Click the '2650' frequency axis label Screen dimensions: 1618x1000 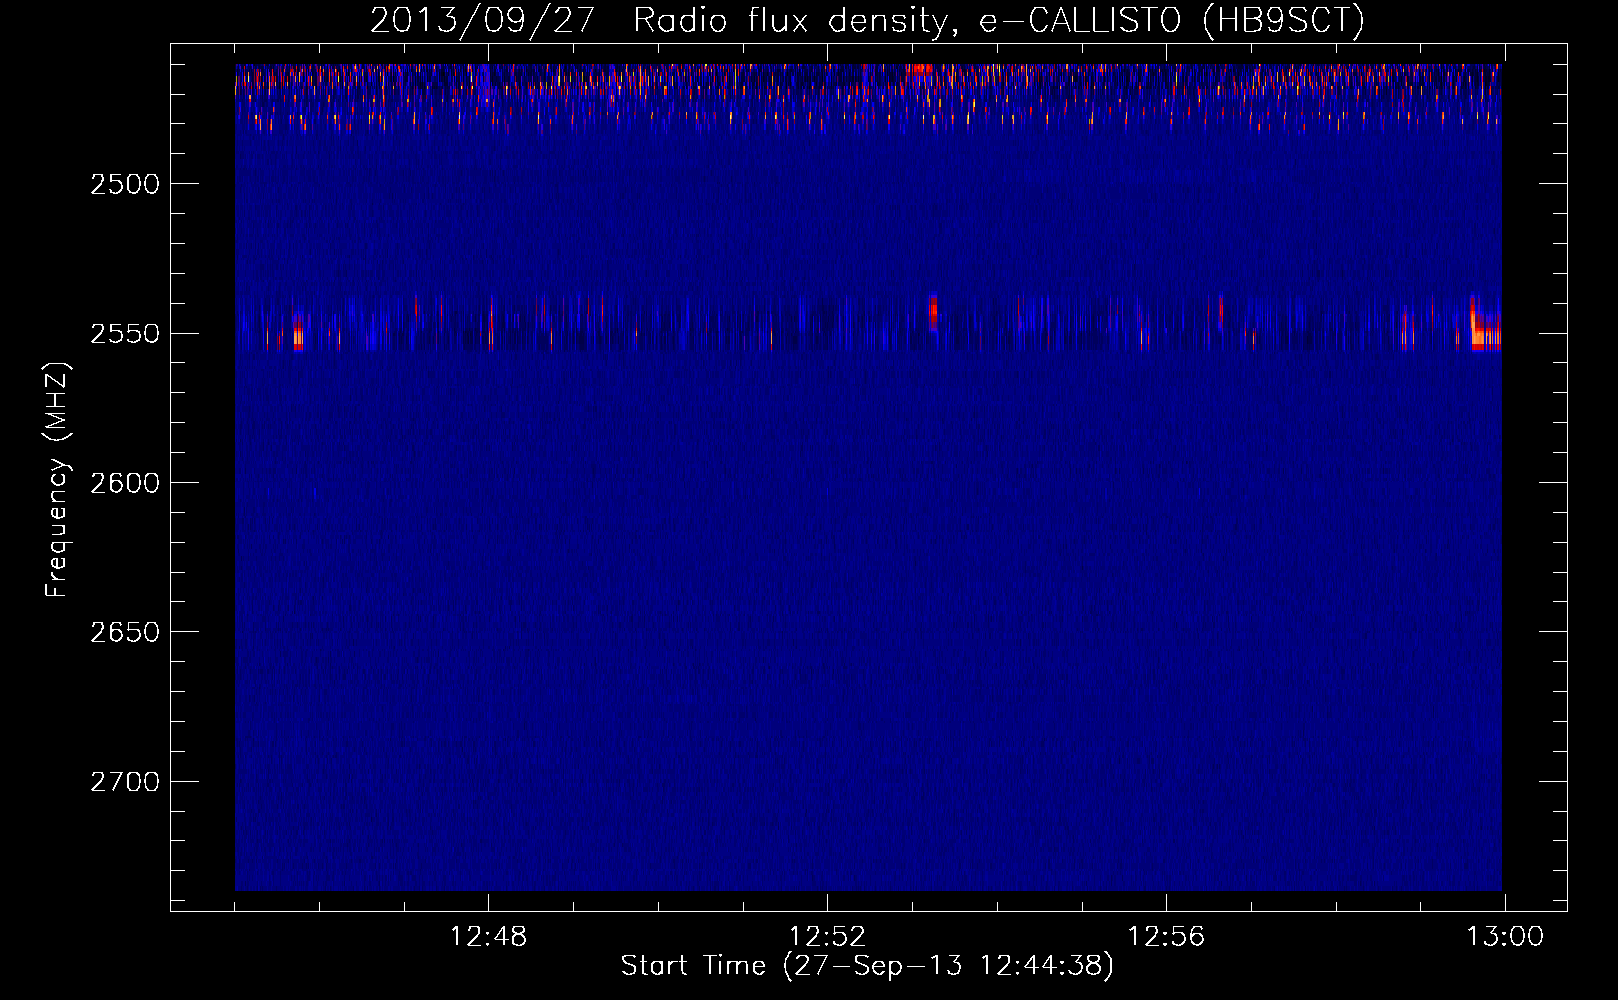[125, 633]
